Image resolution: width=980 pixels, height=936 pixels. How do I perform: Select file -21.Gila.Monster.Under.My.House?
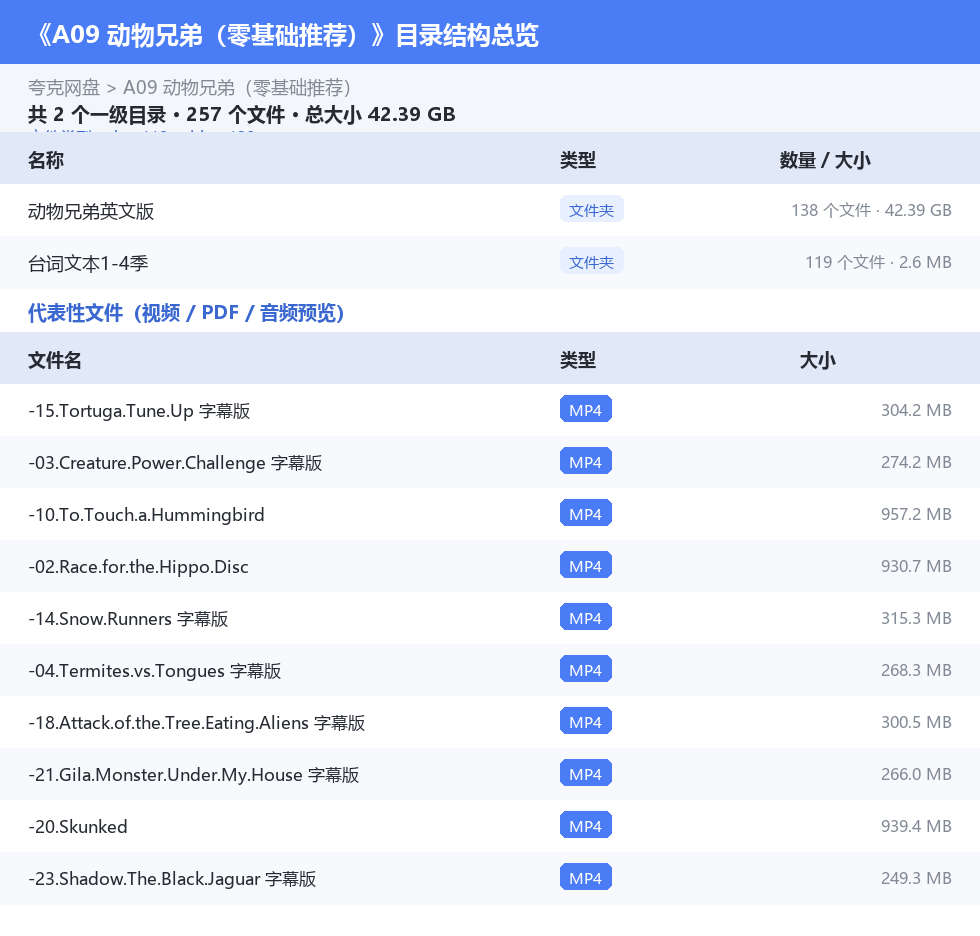click(194, 774)
